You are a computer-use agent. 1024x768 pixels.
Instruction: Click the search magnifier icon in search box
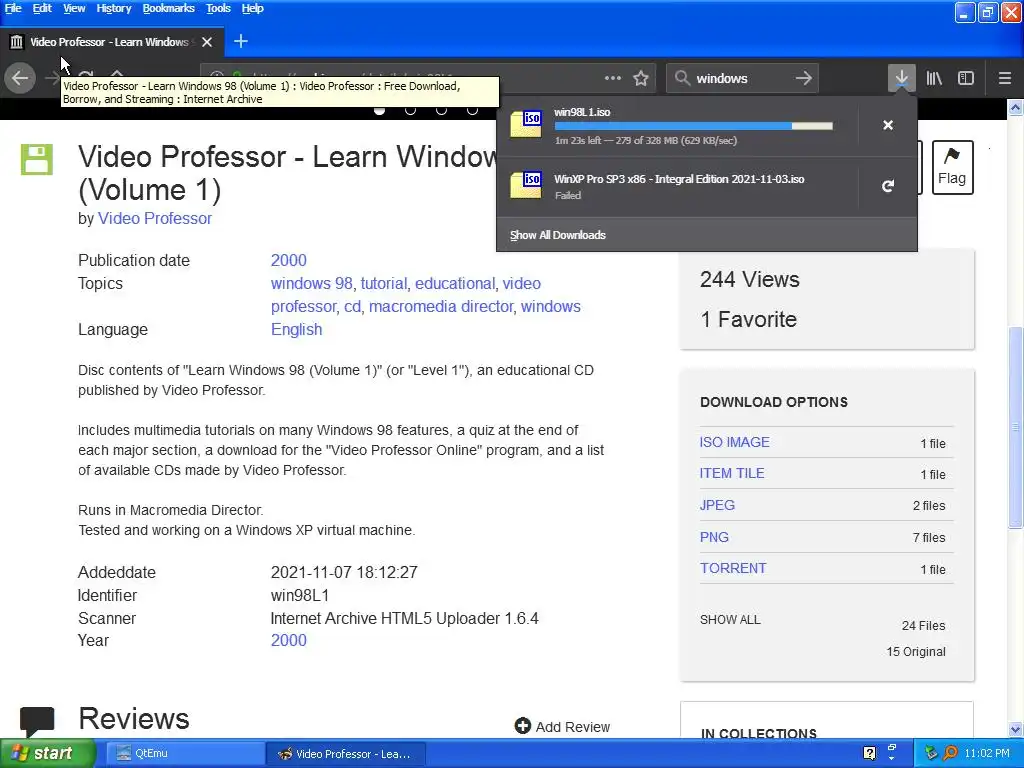[x=682, y=78]
